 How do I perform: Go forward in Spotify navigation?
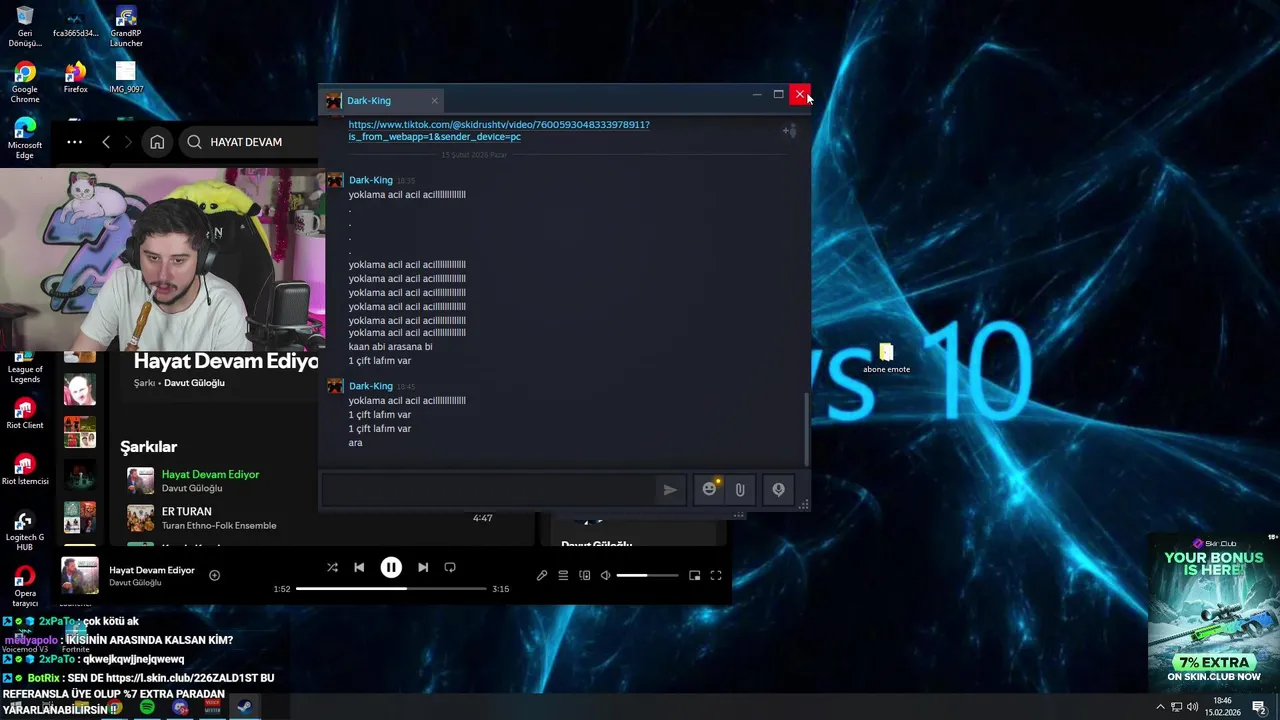point(128,142)
